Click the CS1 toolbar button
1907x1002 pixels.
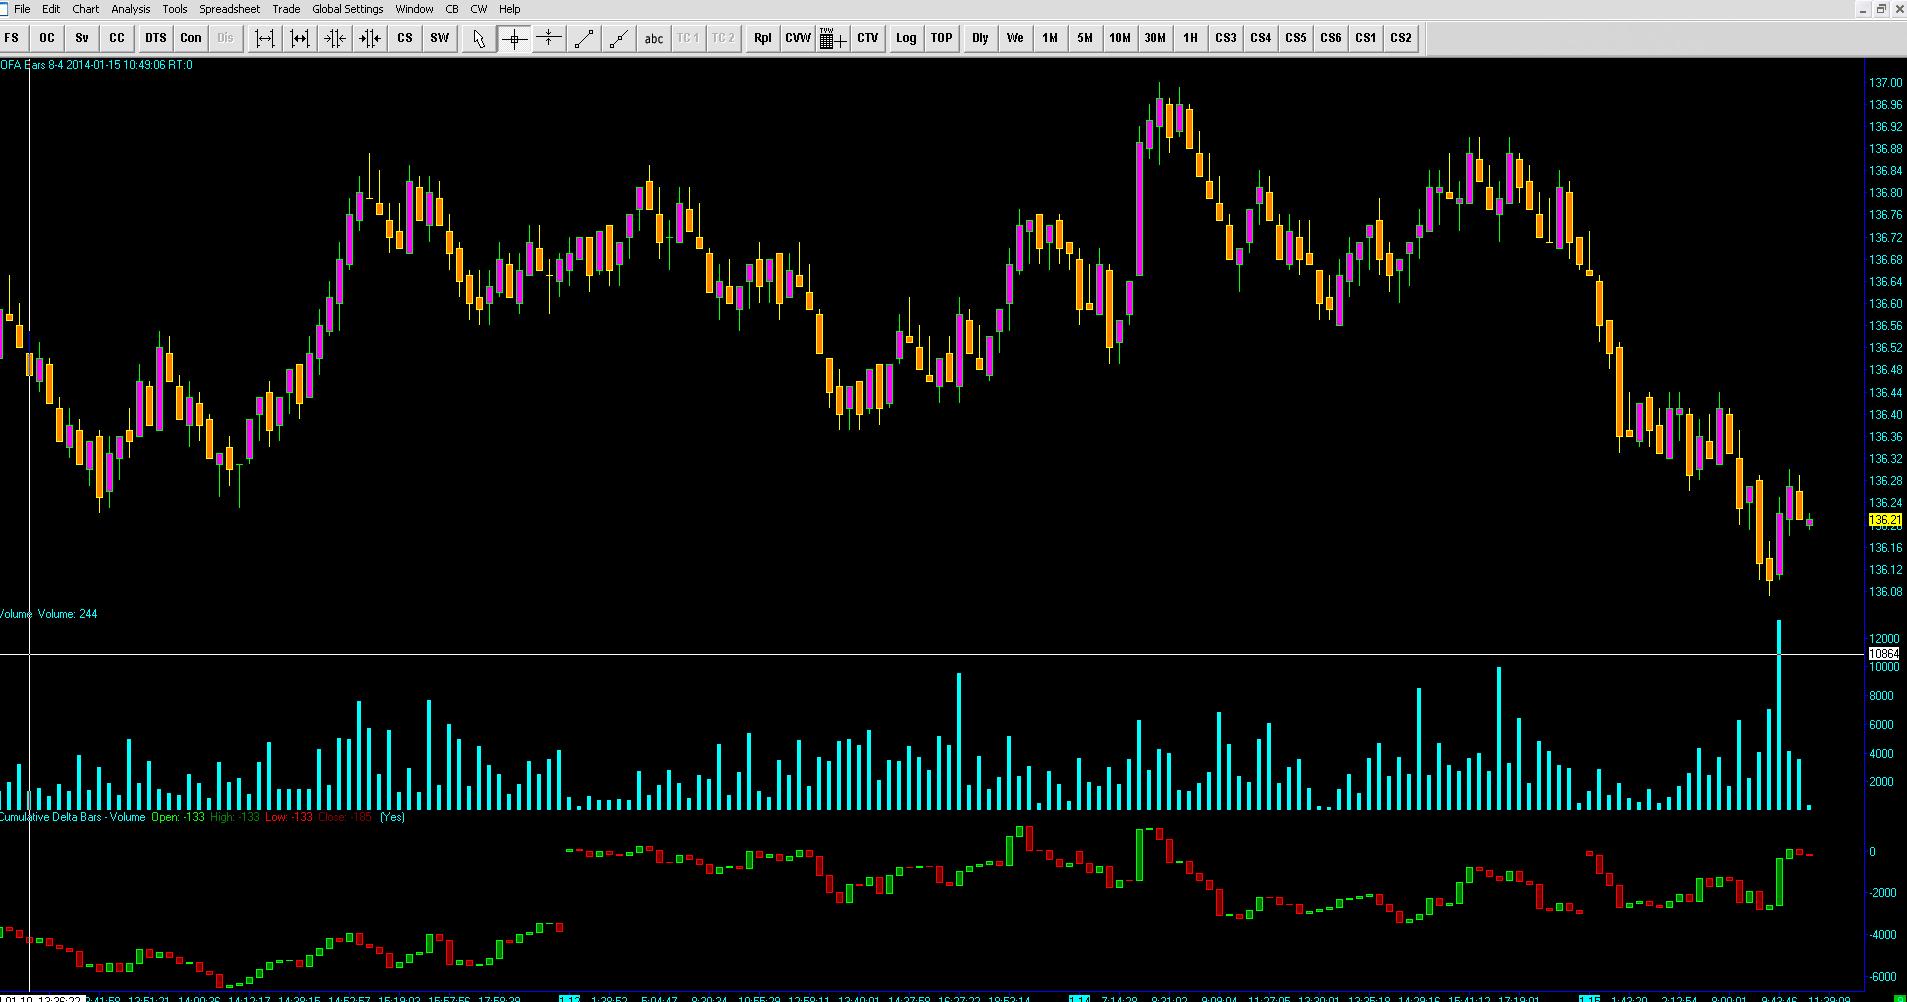[1366, 38]
